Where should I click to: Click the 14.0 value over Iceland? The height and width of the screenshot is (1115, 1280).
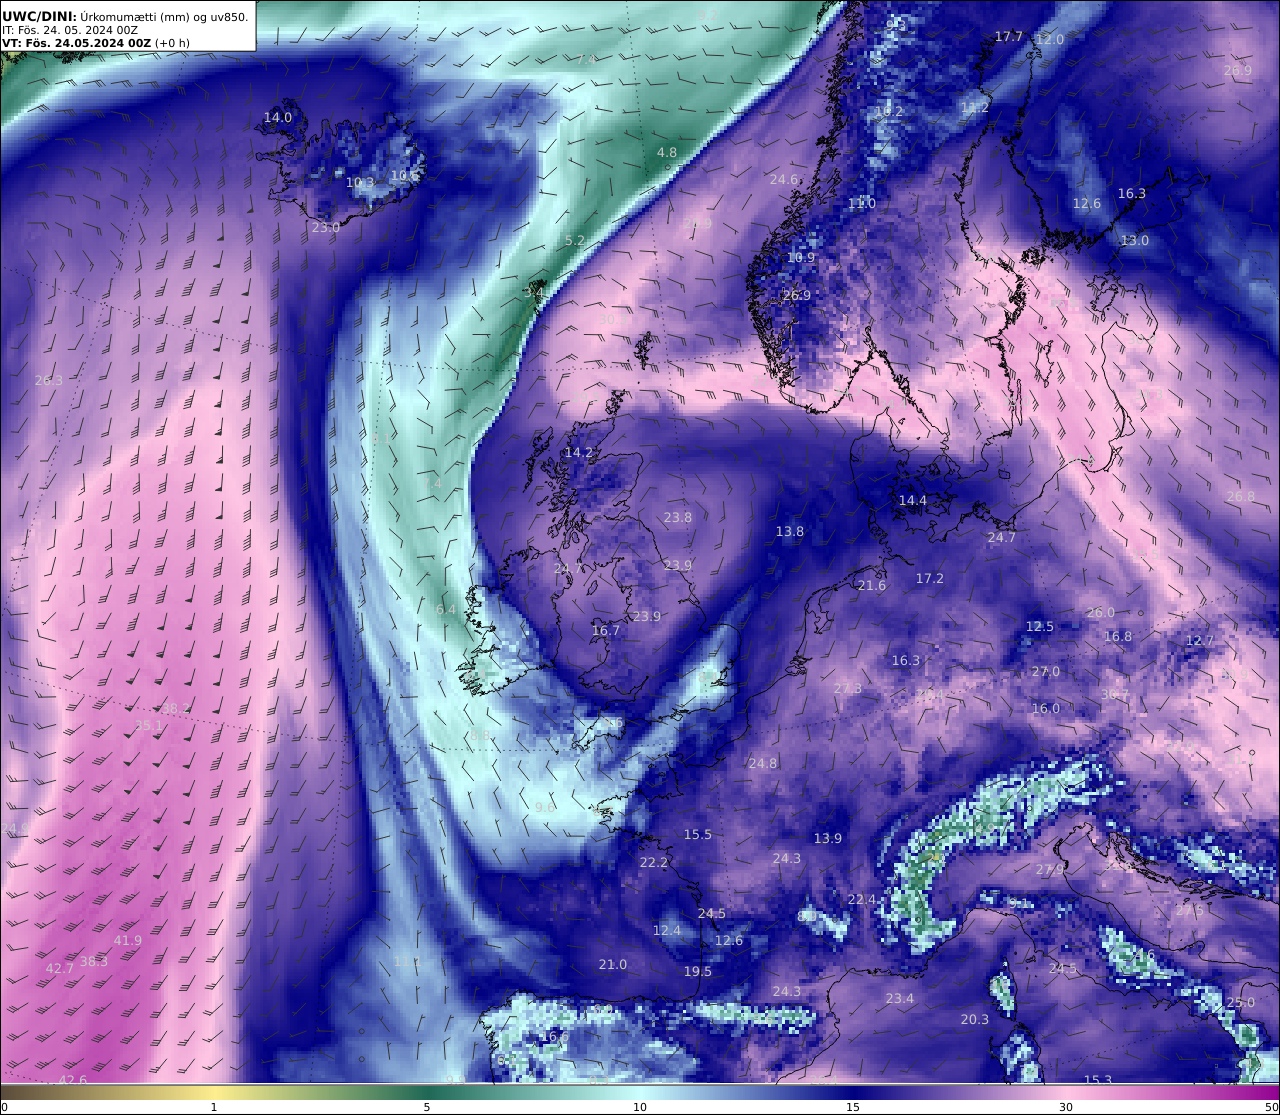pos(278,117)
